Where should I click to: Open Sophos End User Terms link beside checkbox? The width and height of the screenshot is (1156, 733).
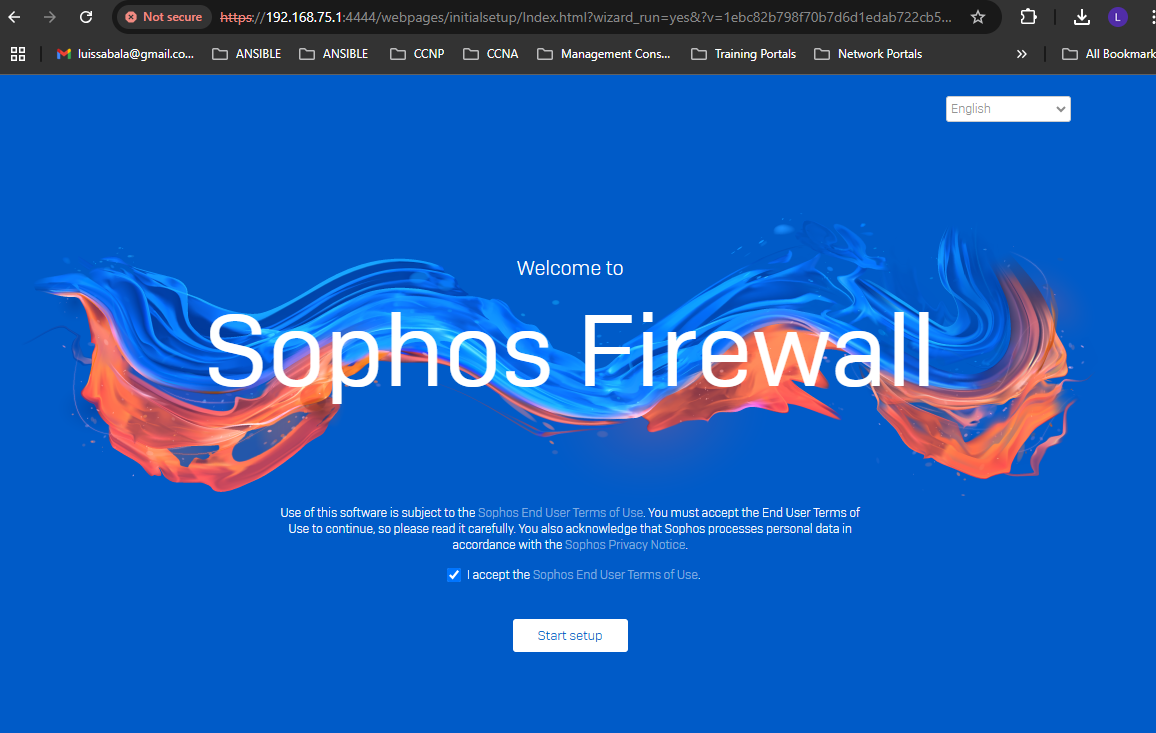coord(615,574)
